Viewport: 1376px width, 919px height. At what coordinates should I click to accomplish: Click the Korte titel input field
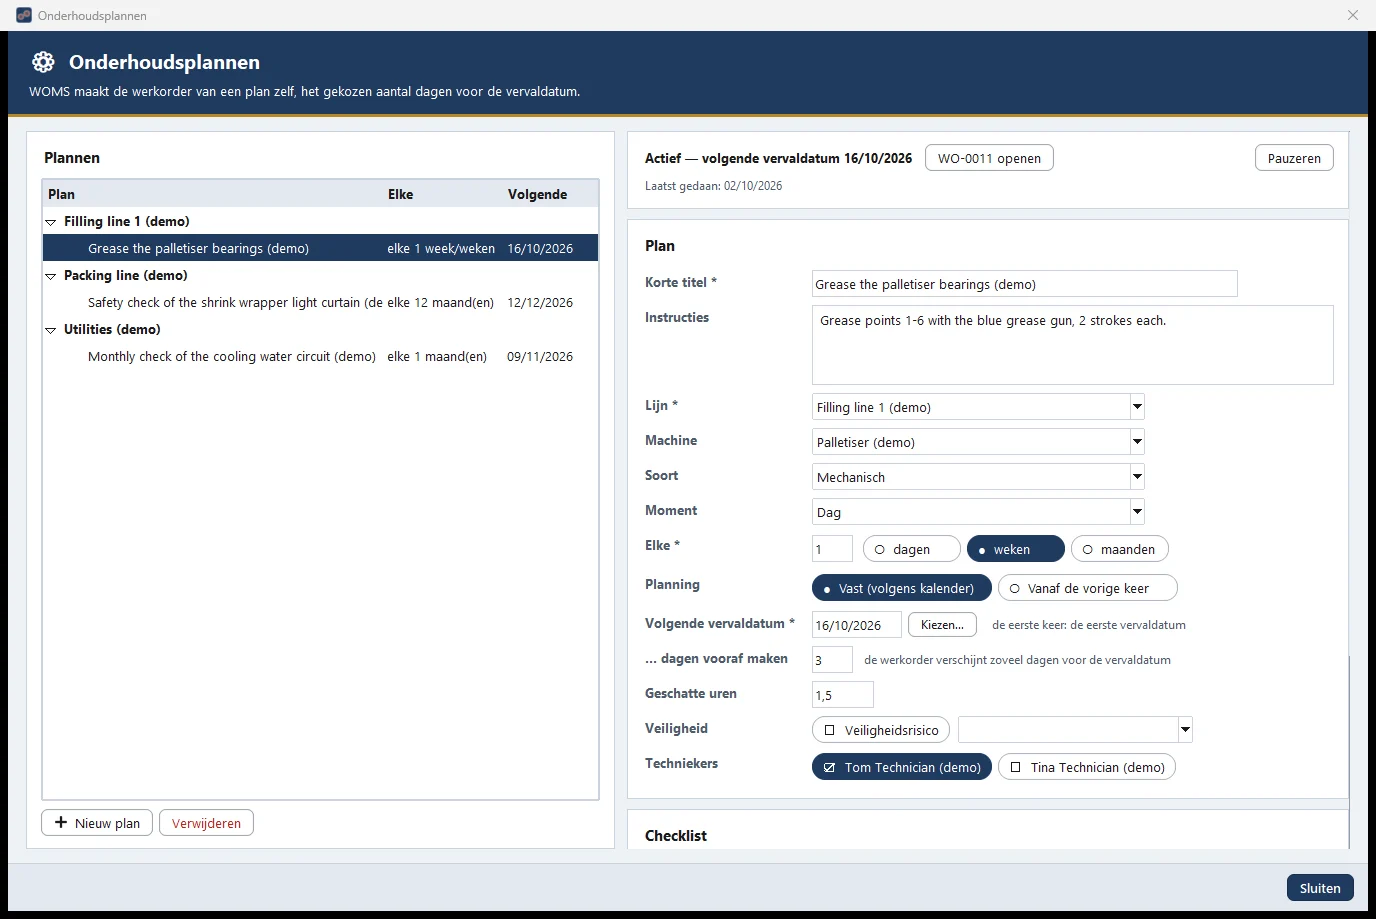(x=1024, y=284)
